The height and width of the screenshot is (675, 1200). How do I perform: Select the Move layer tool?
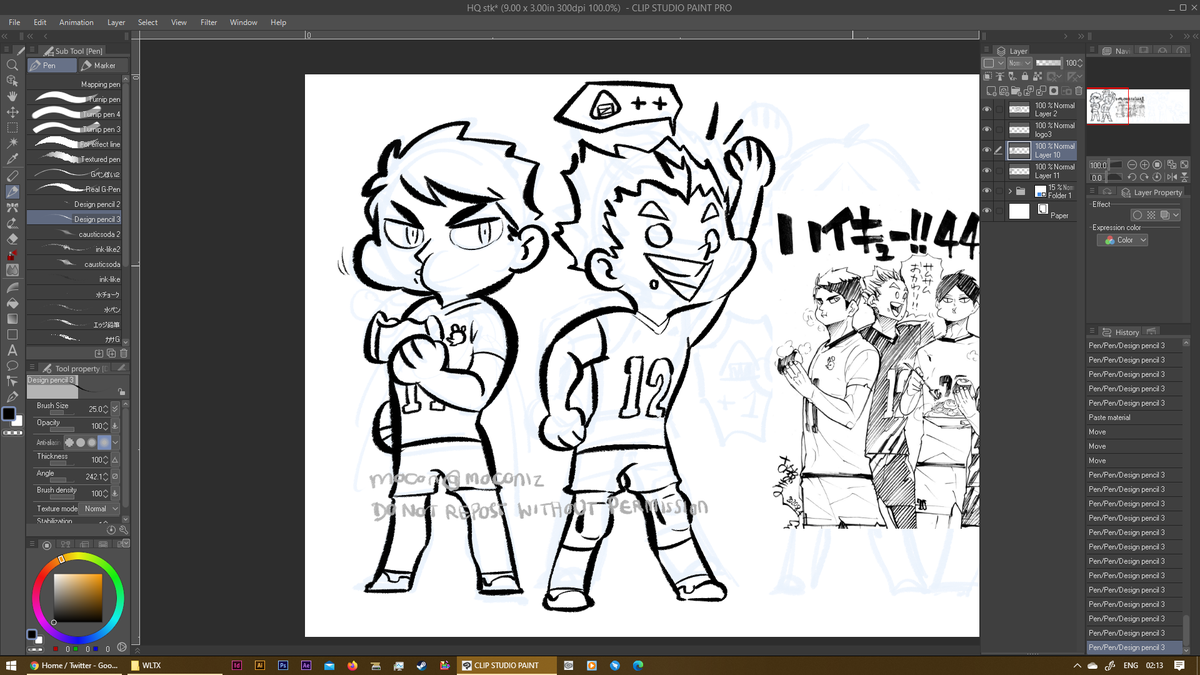click(12, 111)
